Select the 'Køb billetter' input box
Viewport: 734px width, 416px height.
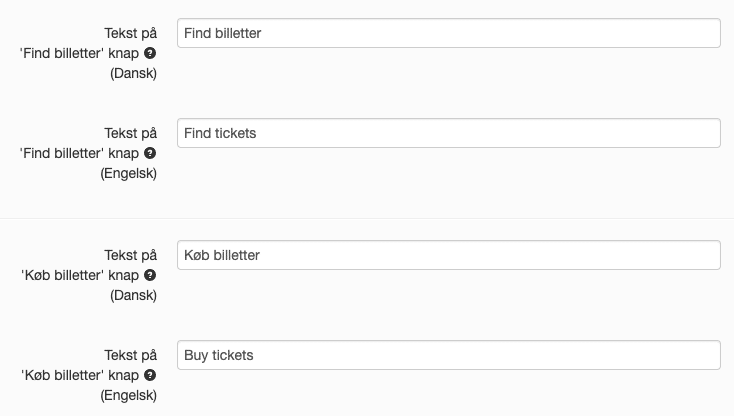(448, 255)
